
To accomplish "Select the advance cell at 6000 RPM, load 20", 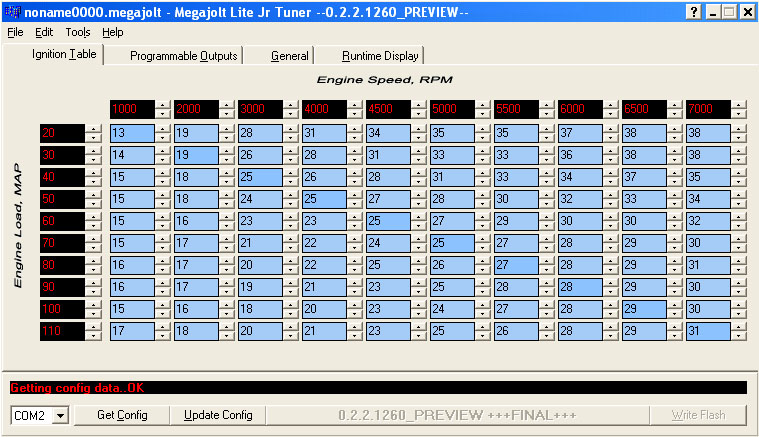I will pyautogui.click(x=580, y=133).
